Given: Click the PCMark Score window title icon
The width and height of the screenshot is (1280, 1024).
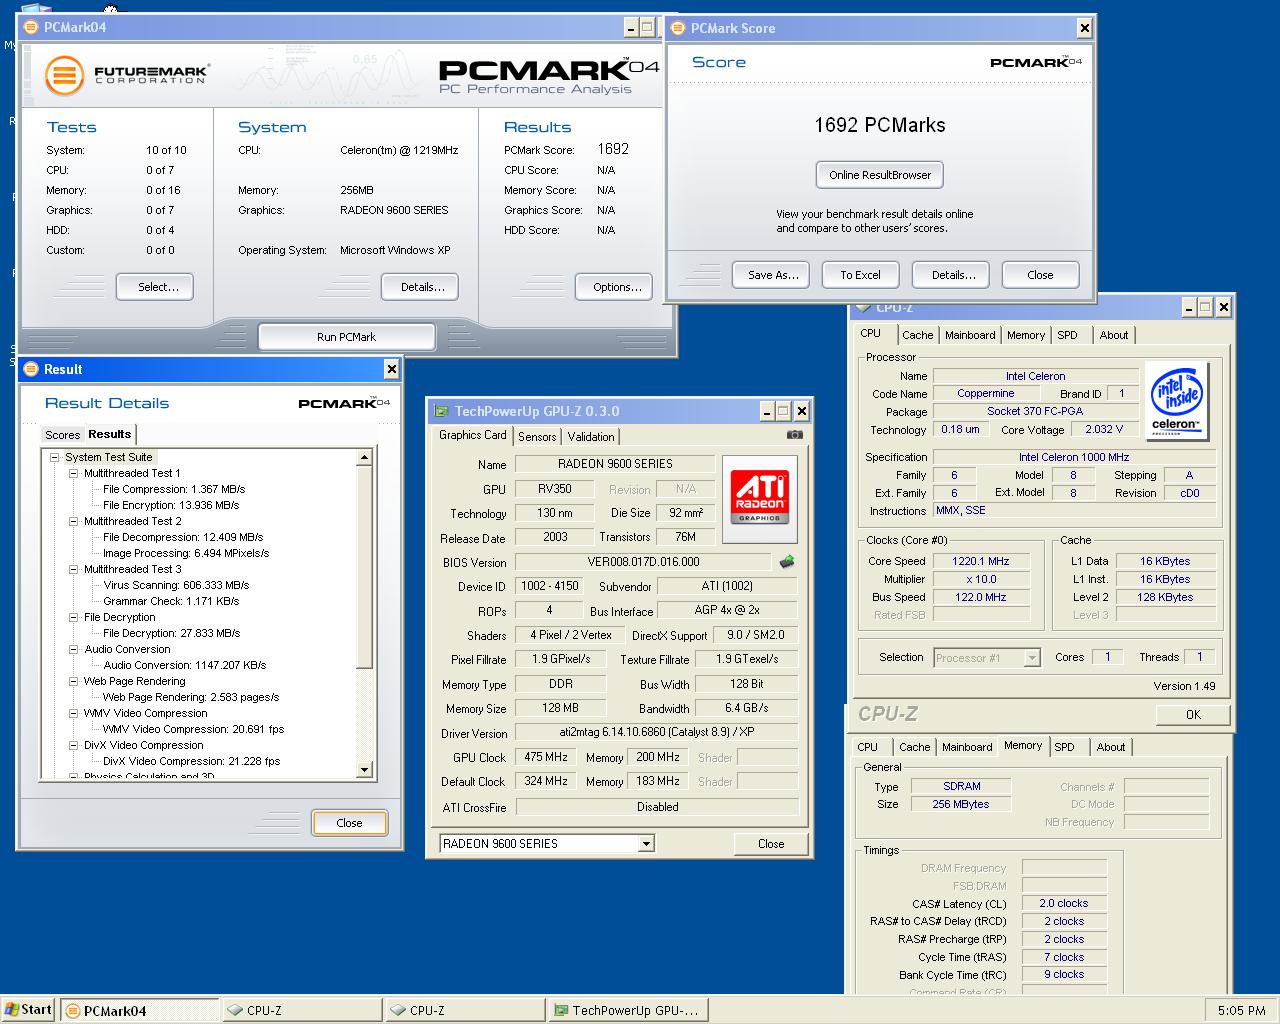Looking at the screenshot, I should [x=677, y=28].
